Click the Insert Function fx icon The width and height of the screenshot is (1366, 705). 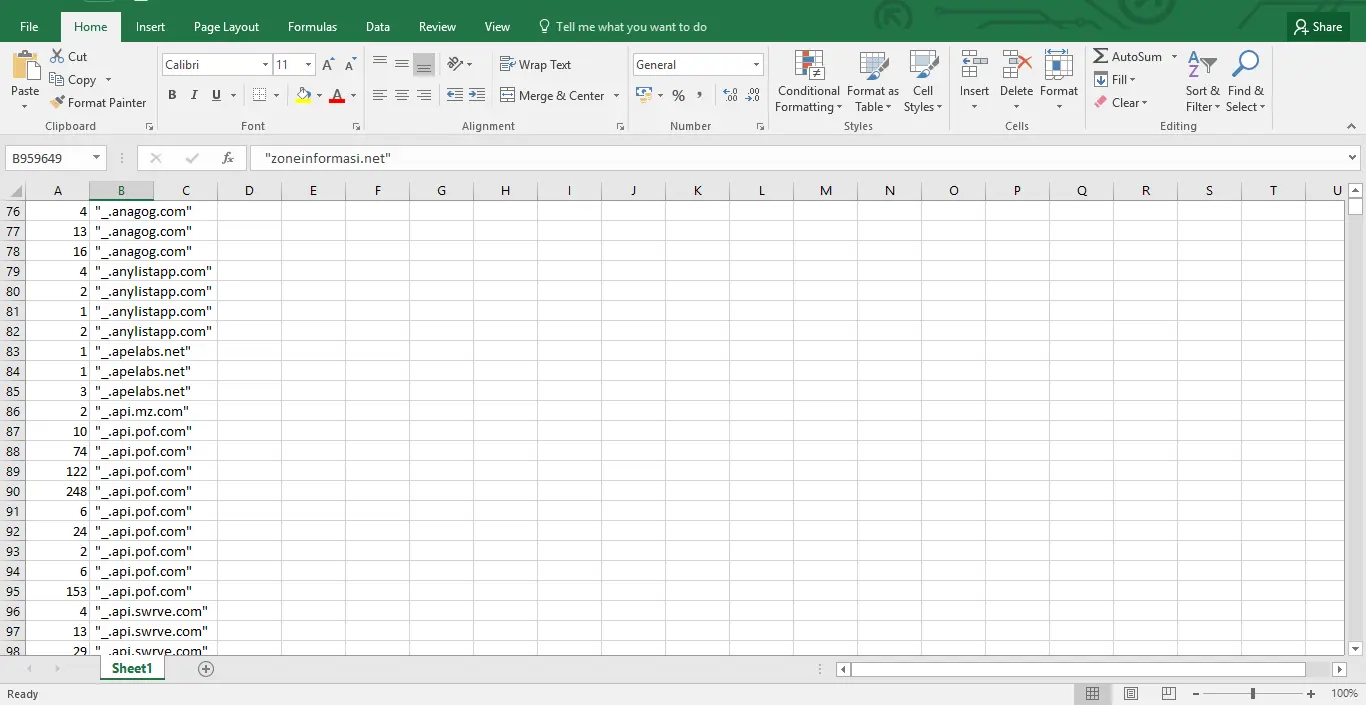click(228, 158)
